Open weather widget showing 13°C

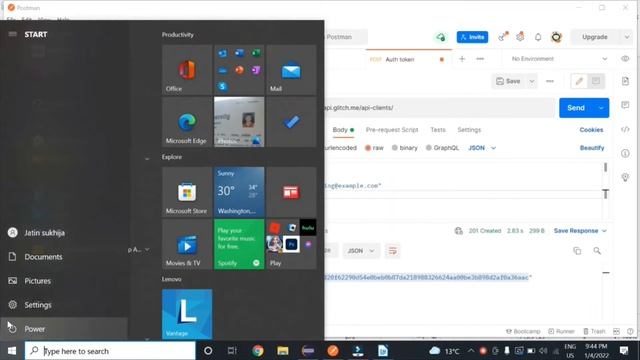click(x=445, y=351)
